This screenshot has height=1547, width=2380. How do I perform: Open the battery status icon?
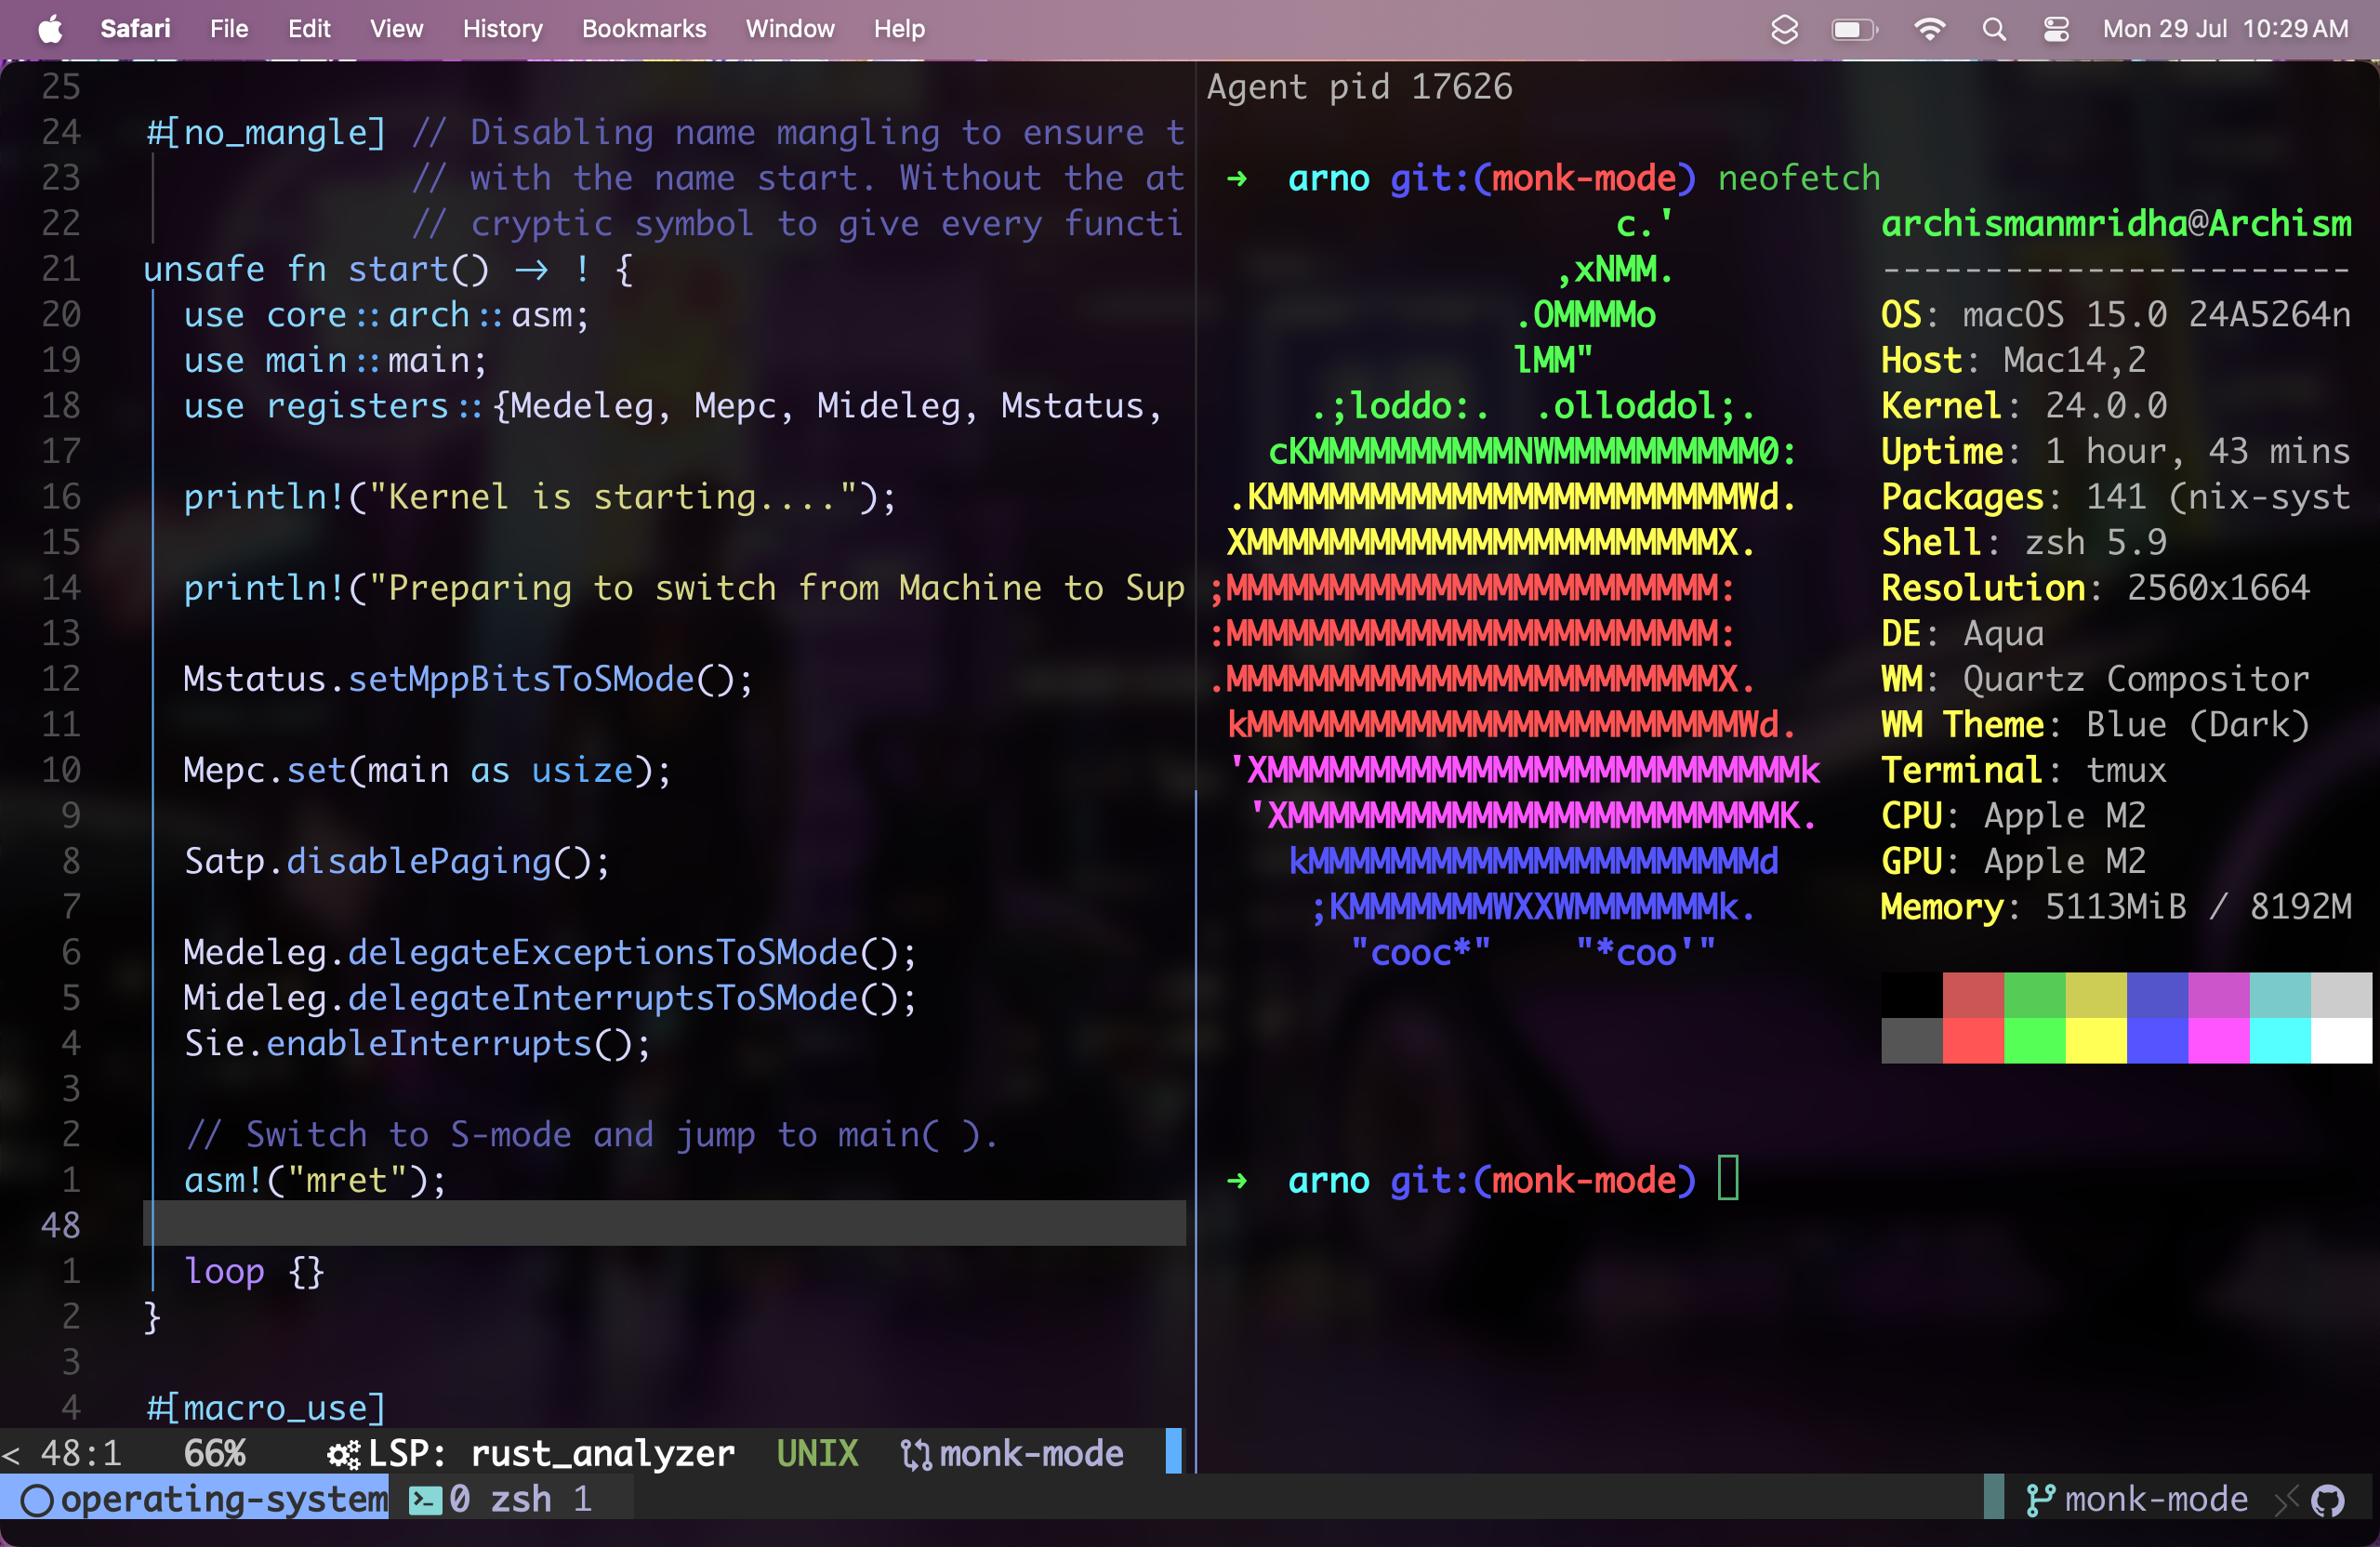(x=1854, y=29)
